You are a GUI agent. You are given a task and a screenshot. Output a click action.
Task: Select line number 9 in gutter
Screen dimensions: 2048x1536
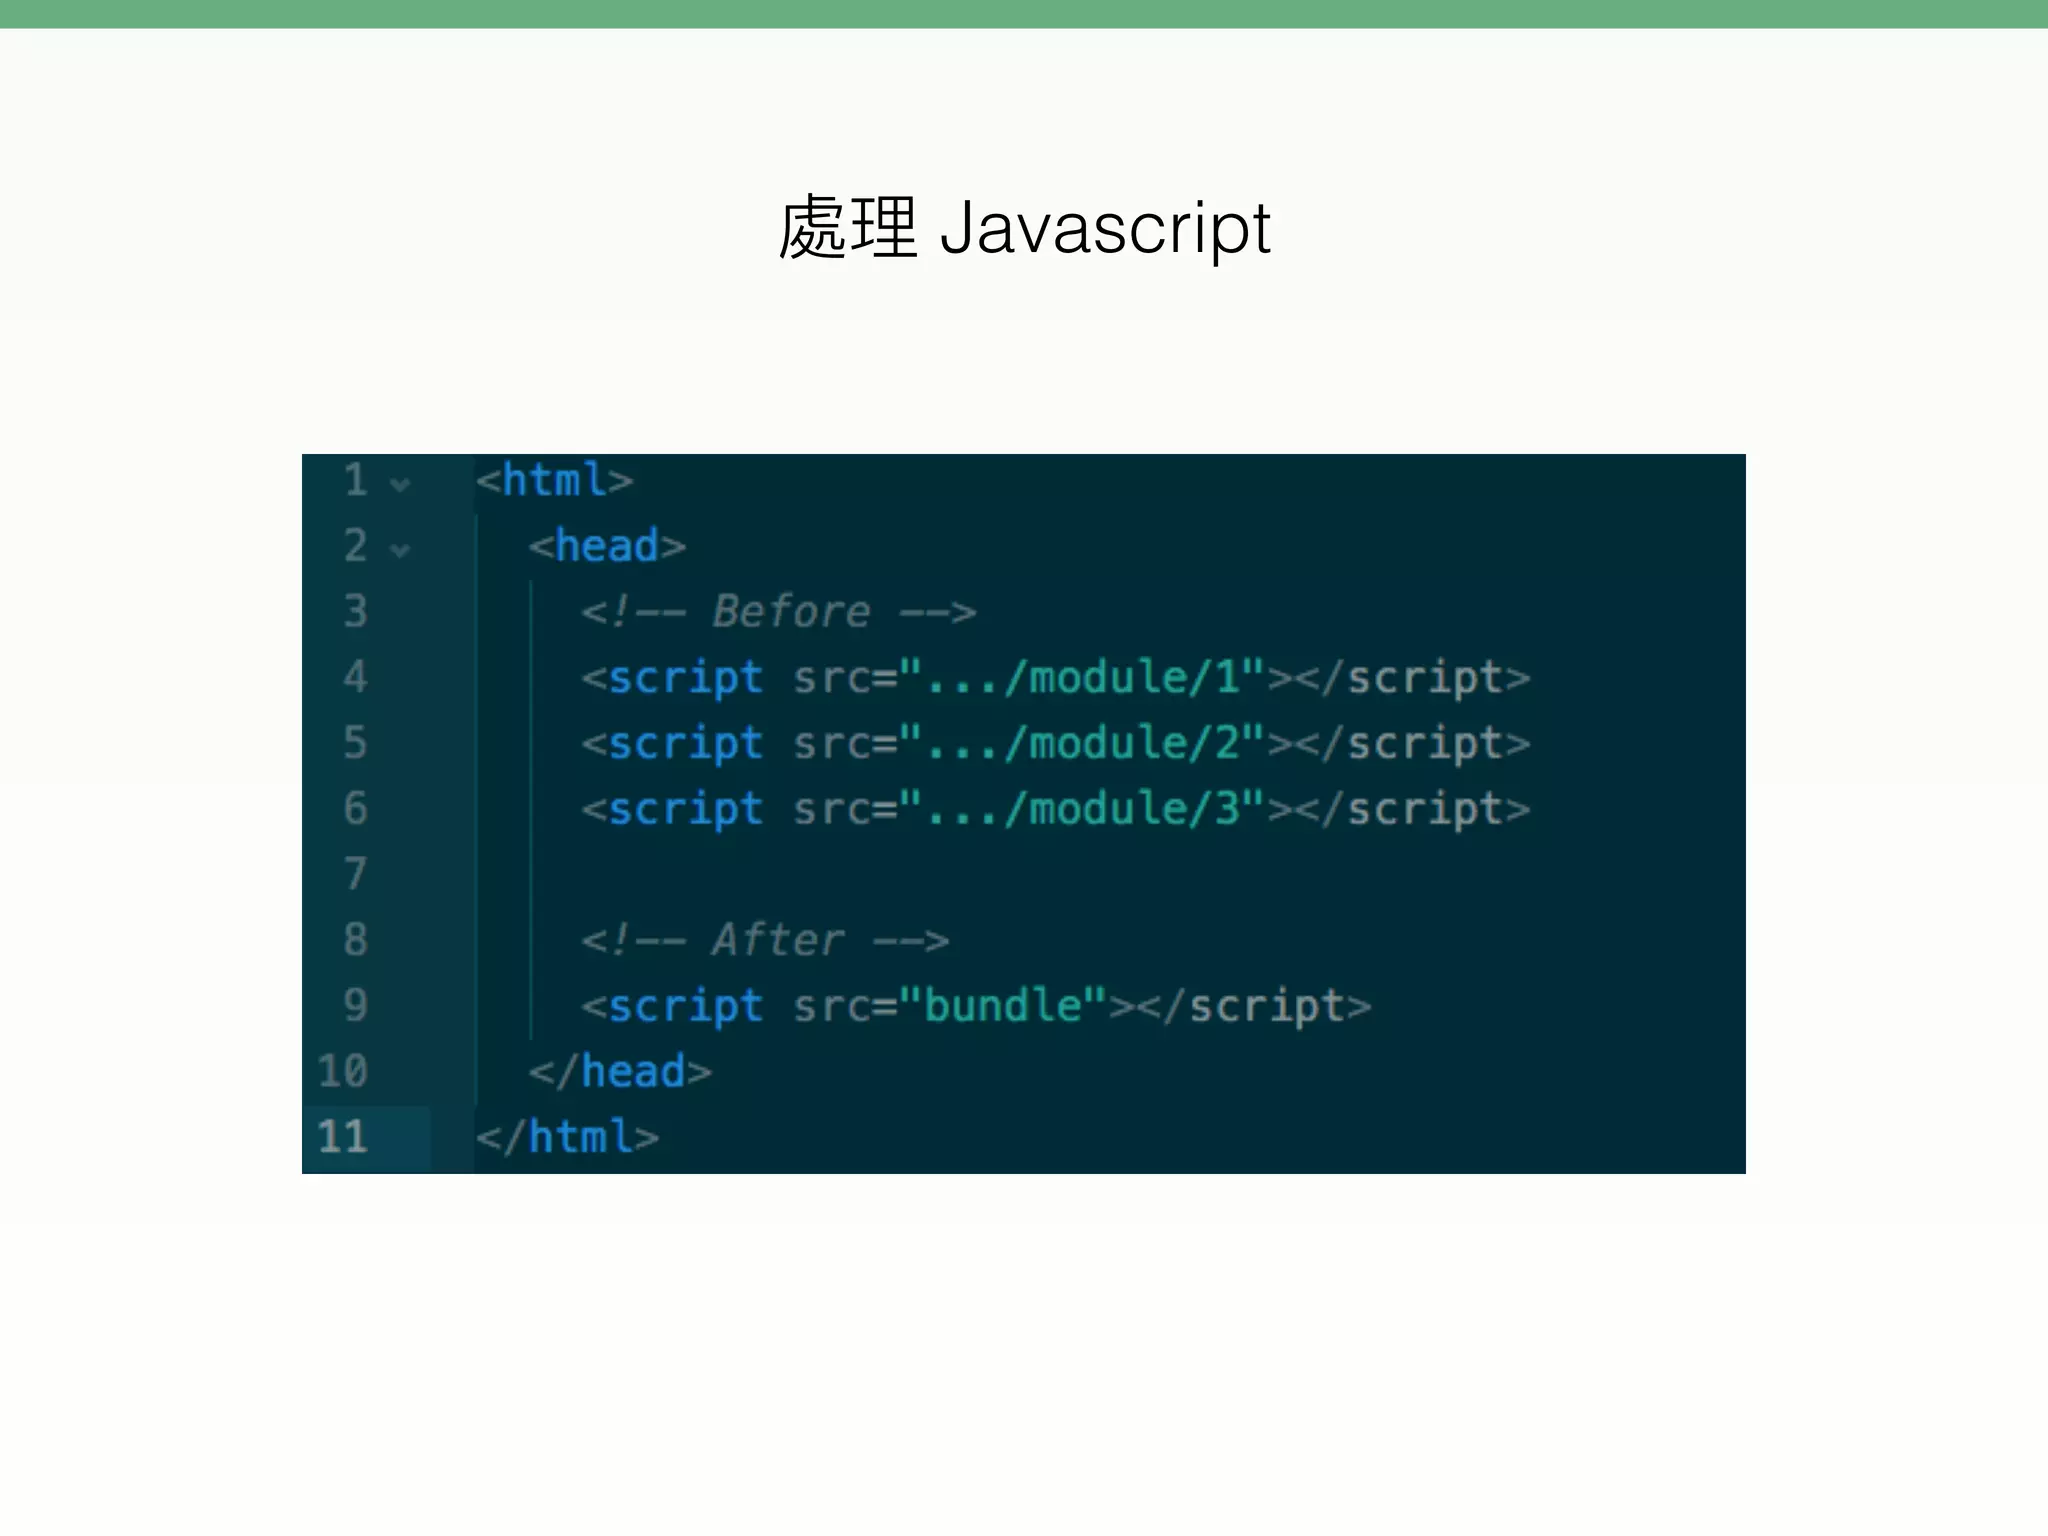pyautogui.click(x=356, y=1005)
